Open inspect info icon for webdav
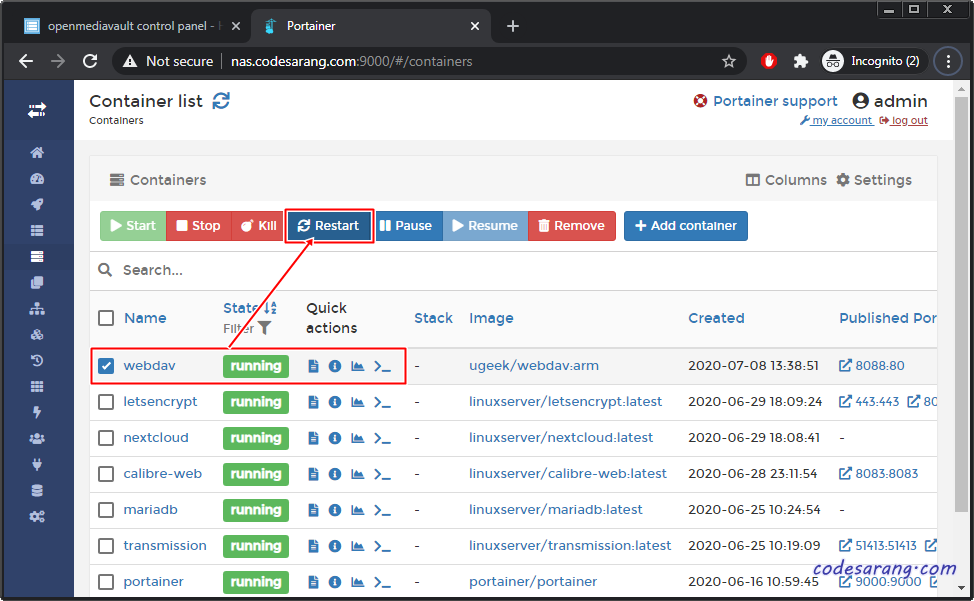Screen dimensions: 974x601 [335, 366]
